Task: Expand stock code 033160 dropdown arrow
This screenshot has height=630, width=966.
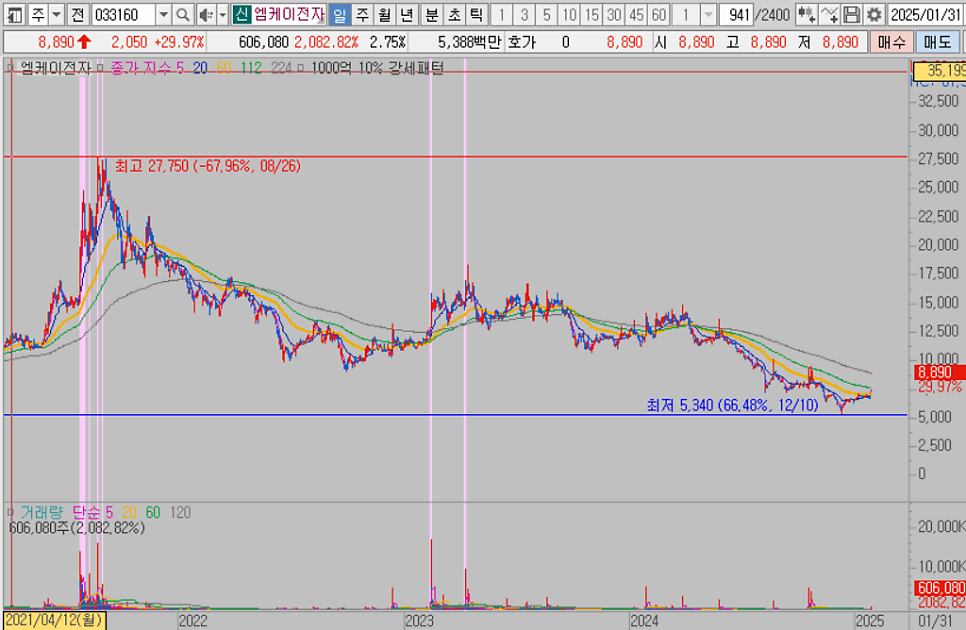Action: [x=163, y=14]
